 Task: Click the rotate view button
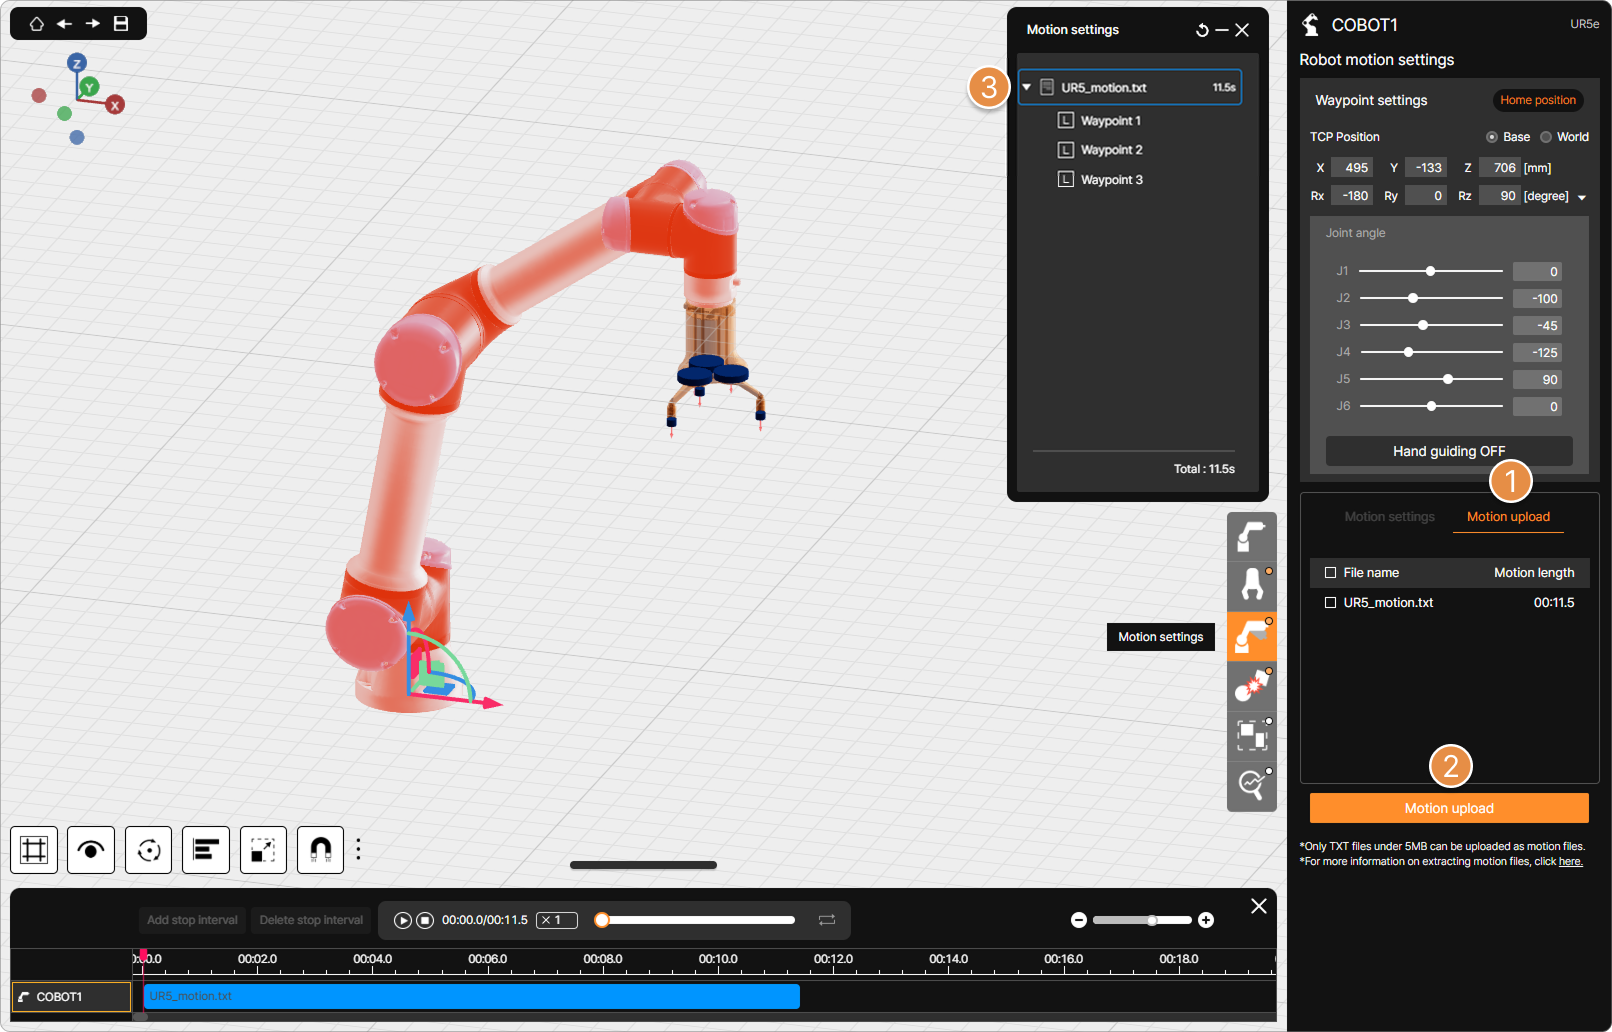[x=149, y=850]
